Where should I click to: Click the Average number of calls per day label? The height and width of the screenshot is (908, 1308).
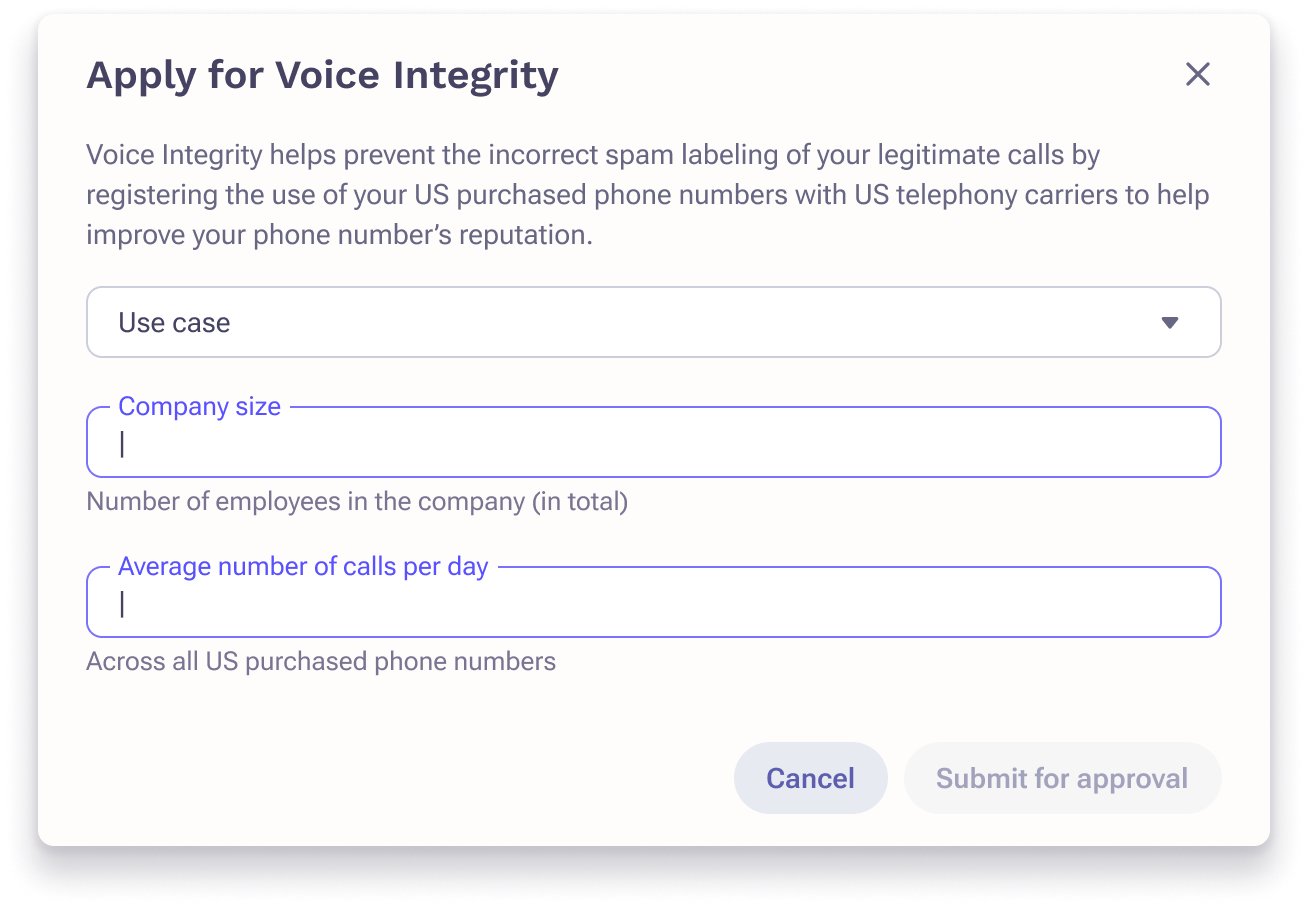click(303, 567)
